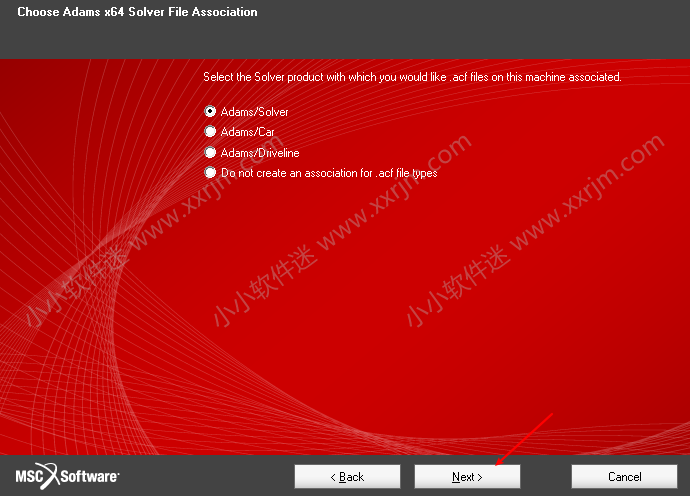The height and width of the screenshot is (496, 690).
Task: Click the MSC Software logo
Action: (x=67, y=476)
